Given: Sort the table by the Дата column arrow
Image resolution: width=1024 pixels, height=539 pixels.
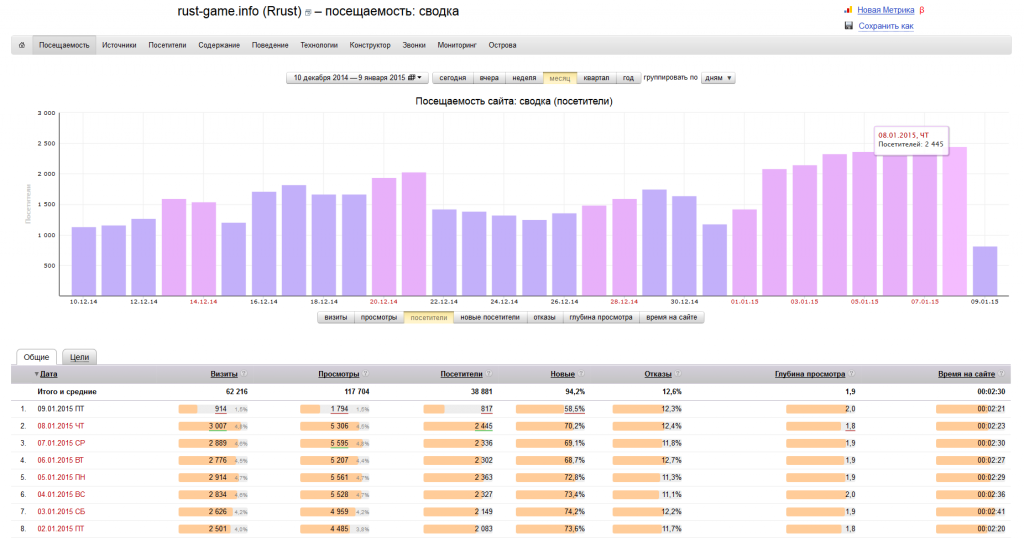Looking at the screenshot, I should [37, 374].
